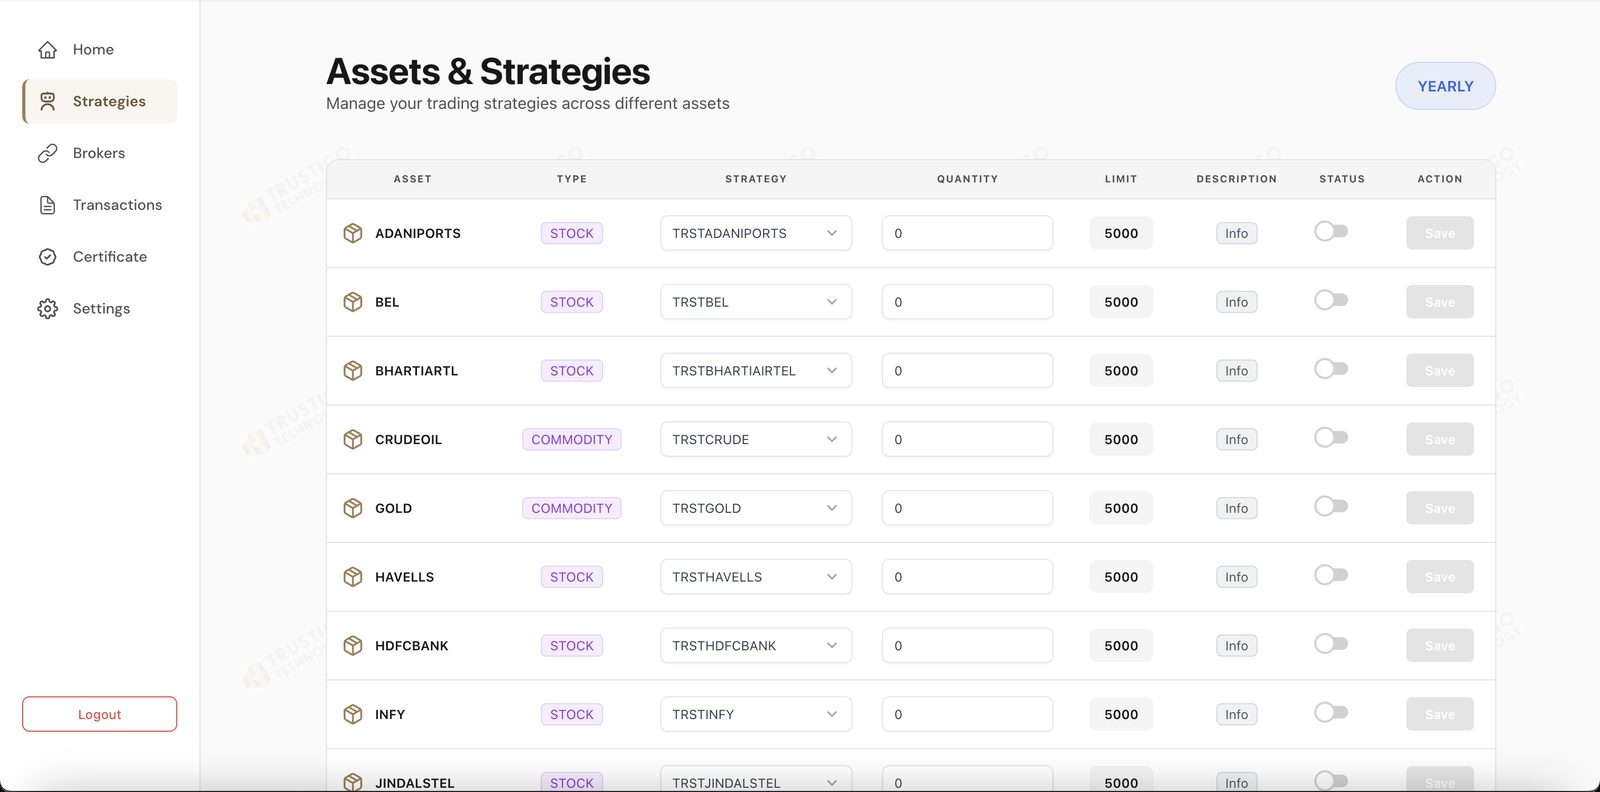The width and height of the screenshot is (1600, 792).
Task: Enable the status toggle for ADANIPORTS
Action: click(x=1331, y=231)
